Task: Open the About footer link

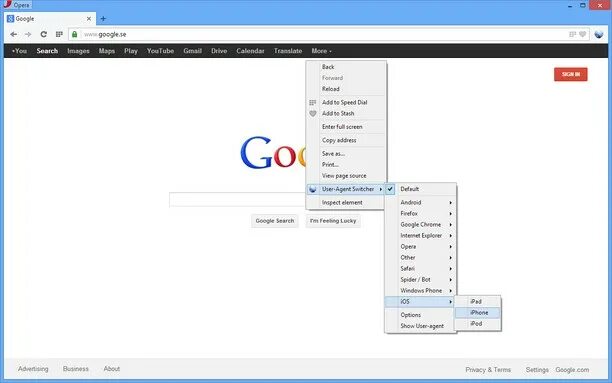Action: [112, 369]
